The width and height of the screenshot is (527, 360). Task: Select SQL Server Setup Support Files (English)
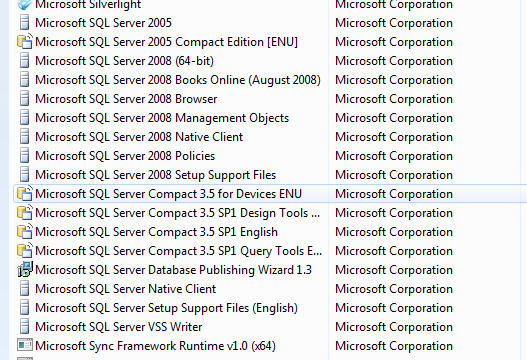click(x=166, y=308)
